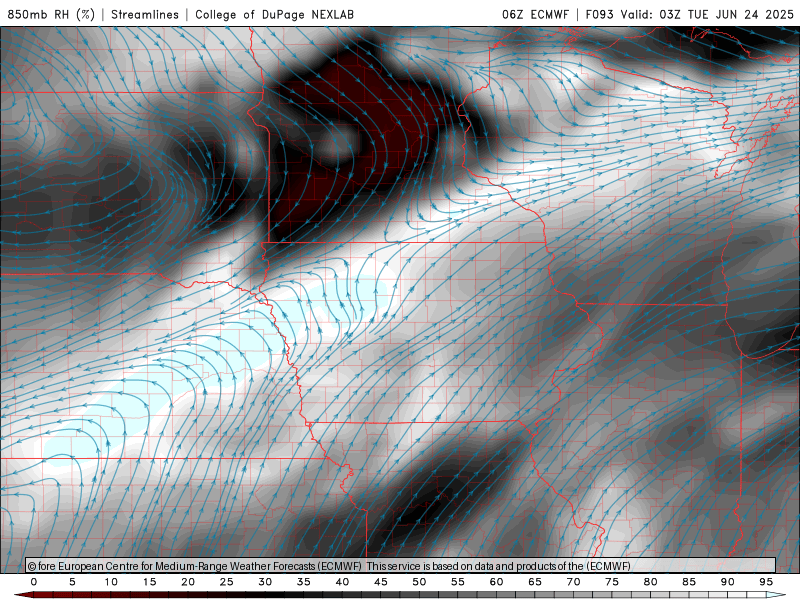Click "College of DuPage NEXLAB" header text

coord(274,14)
